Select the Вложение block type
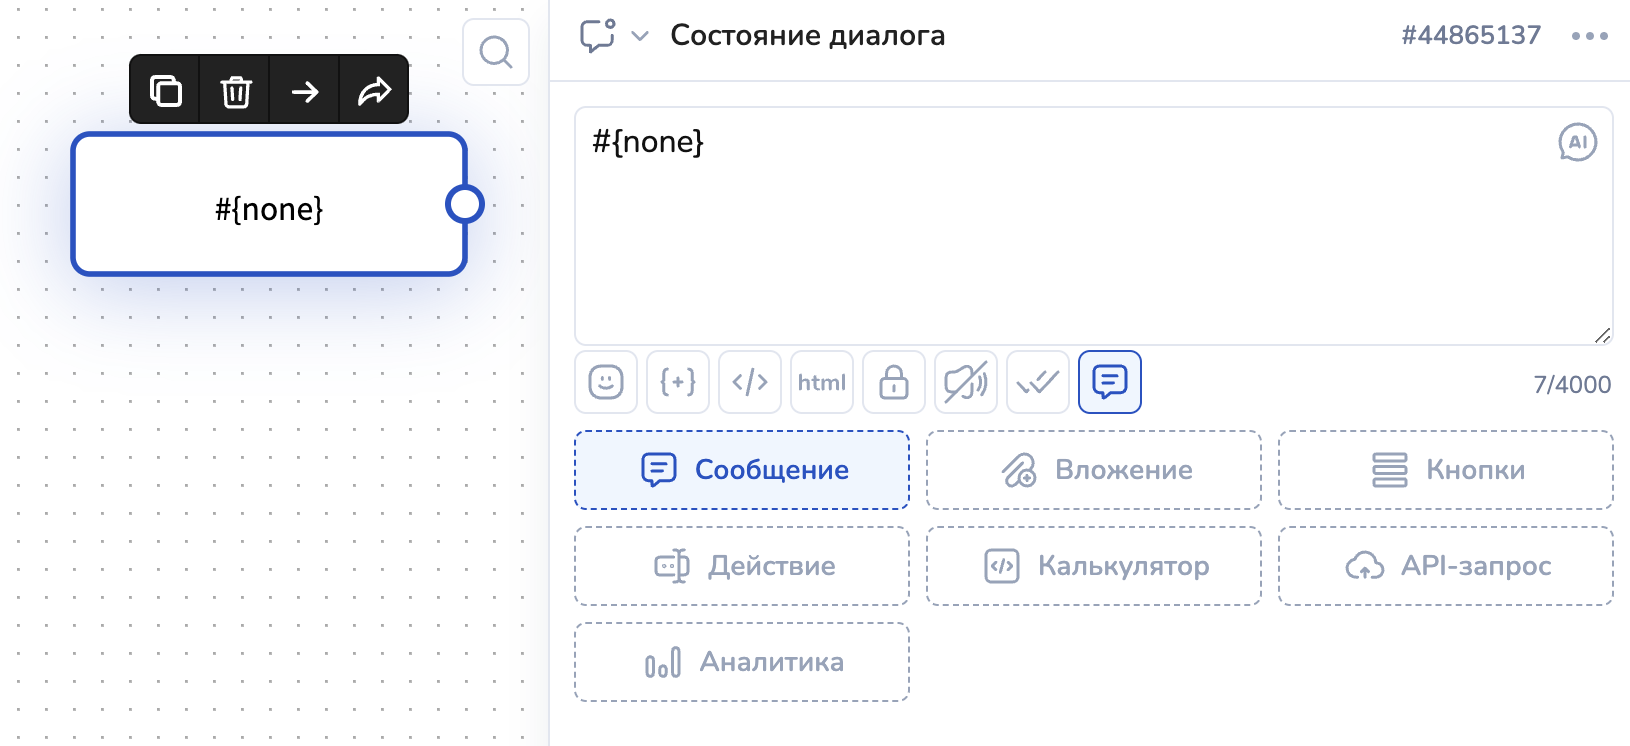Image resolution: width=1630 pixels, height=746 pixels. (x=1094, y=470)
